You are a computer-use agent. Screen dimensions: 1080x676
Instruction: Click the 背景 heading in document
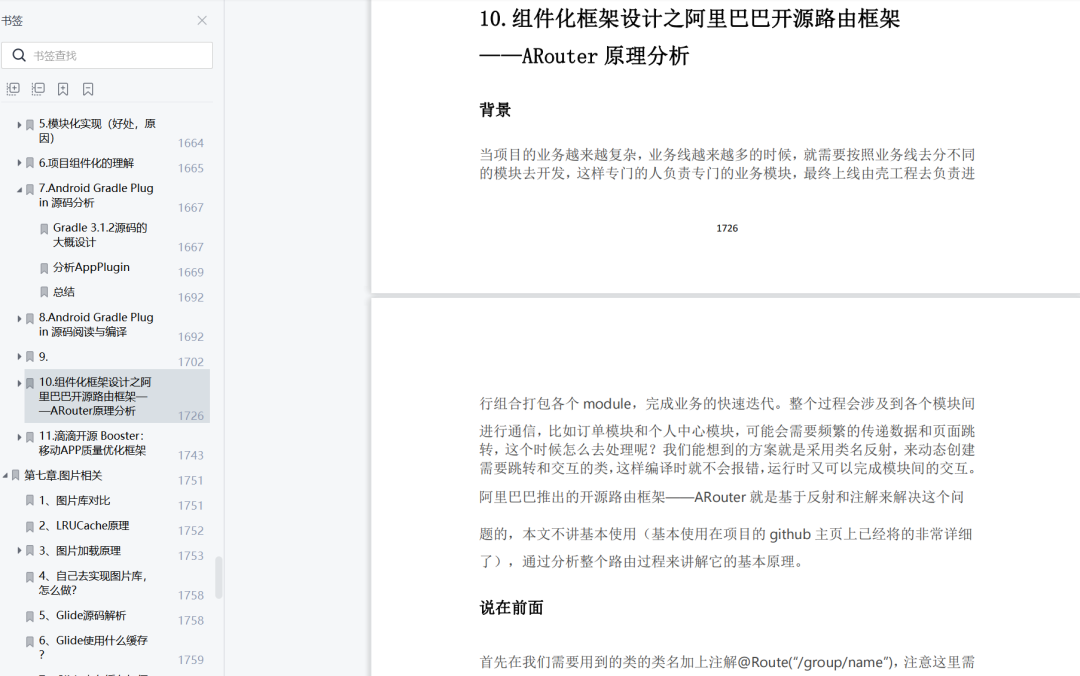coord(495,110)
